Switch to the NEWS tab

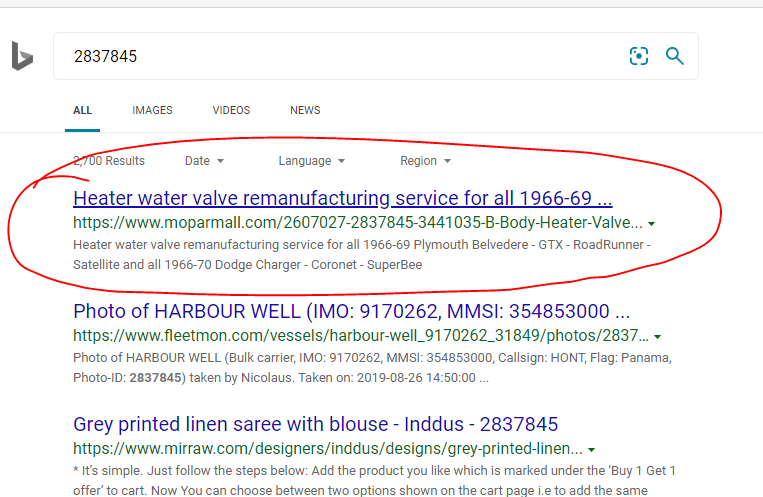[x=305, y=110]
